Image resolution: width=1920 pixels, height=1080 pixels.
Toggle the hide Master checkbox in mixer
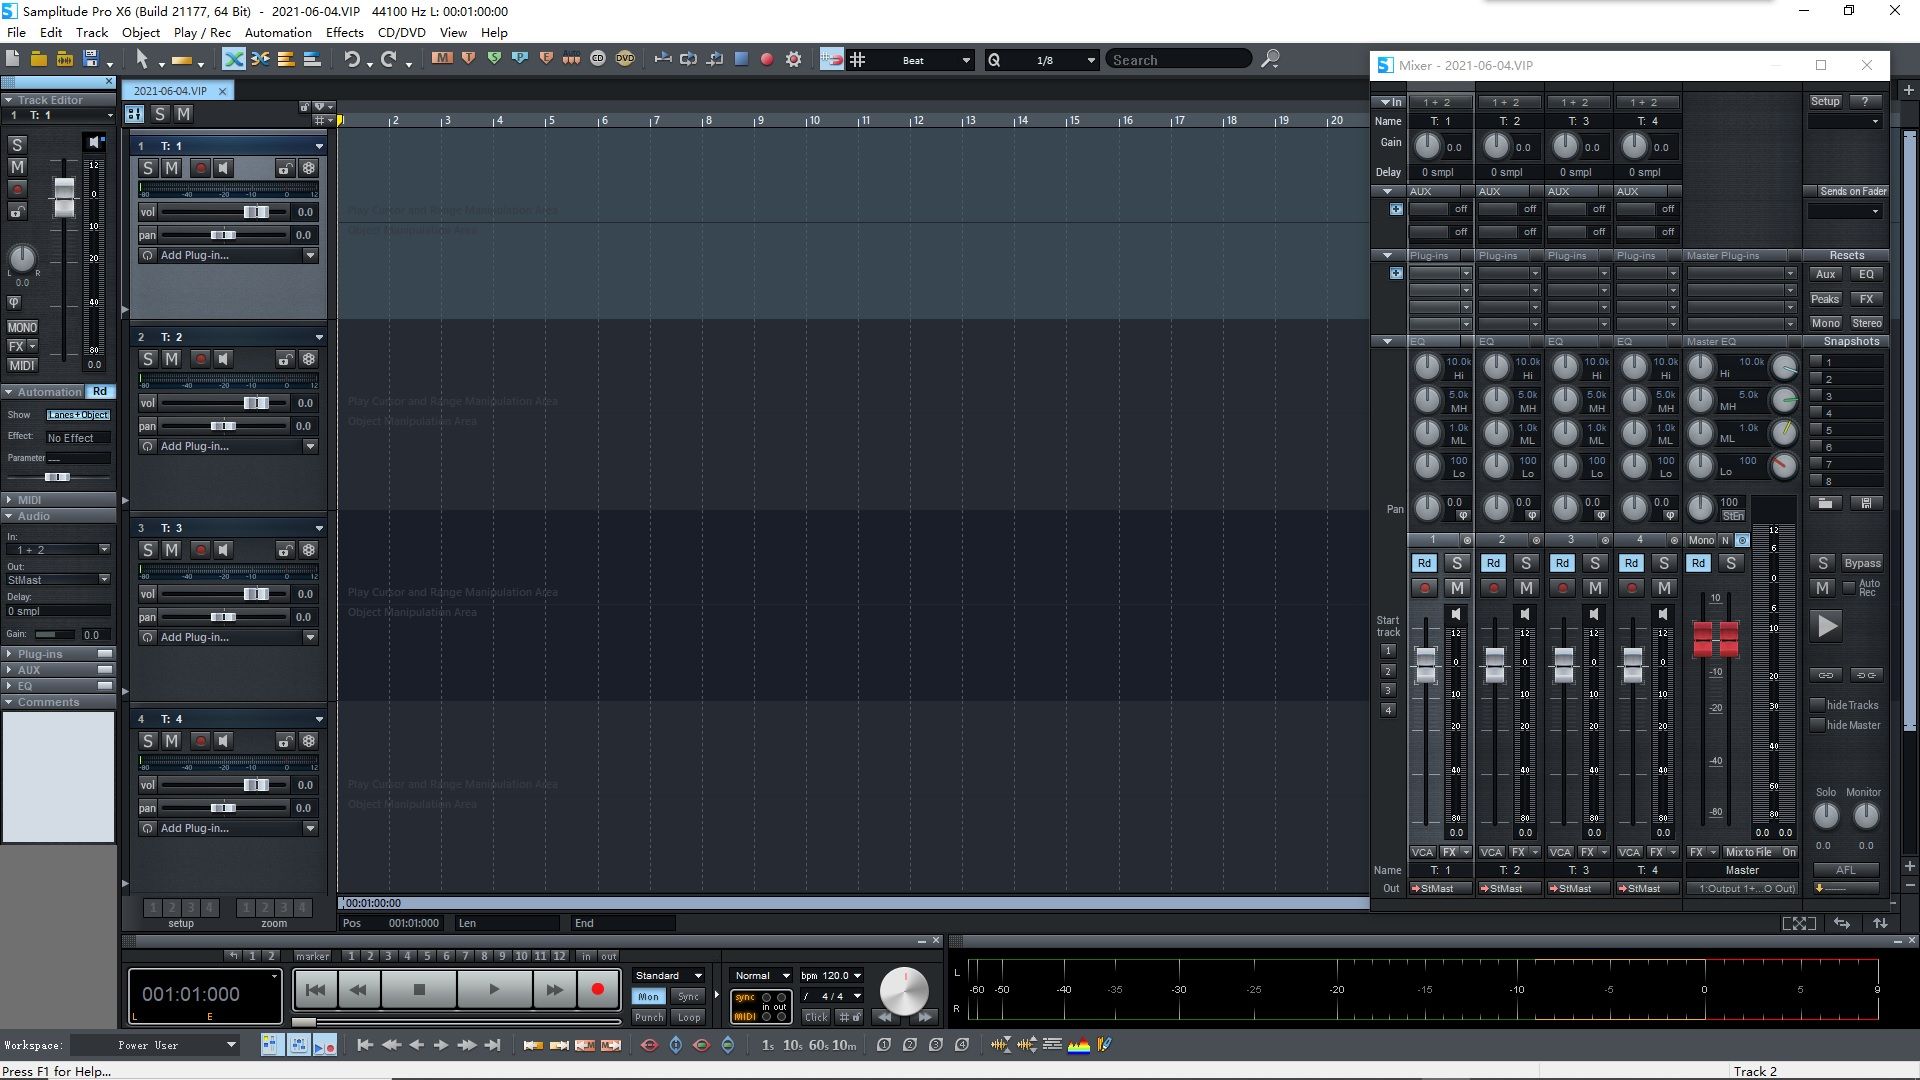[x=1819, y=725]
